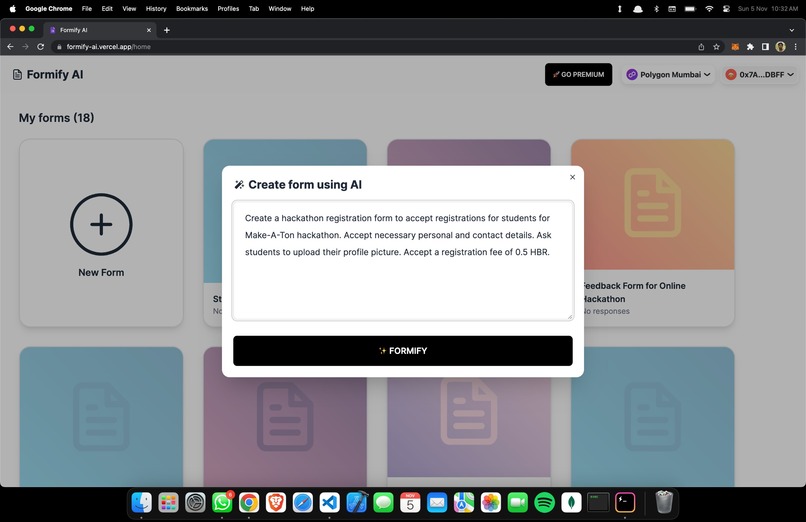The height and width of the screenshot is (522, 806).
Task: Open Control Center in menu bar
Action: click(x=726, y=9)
